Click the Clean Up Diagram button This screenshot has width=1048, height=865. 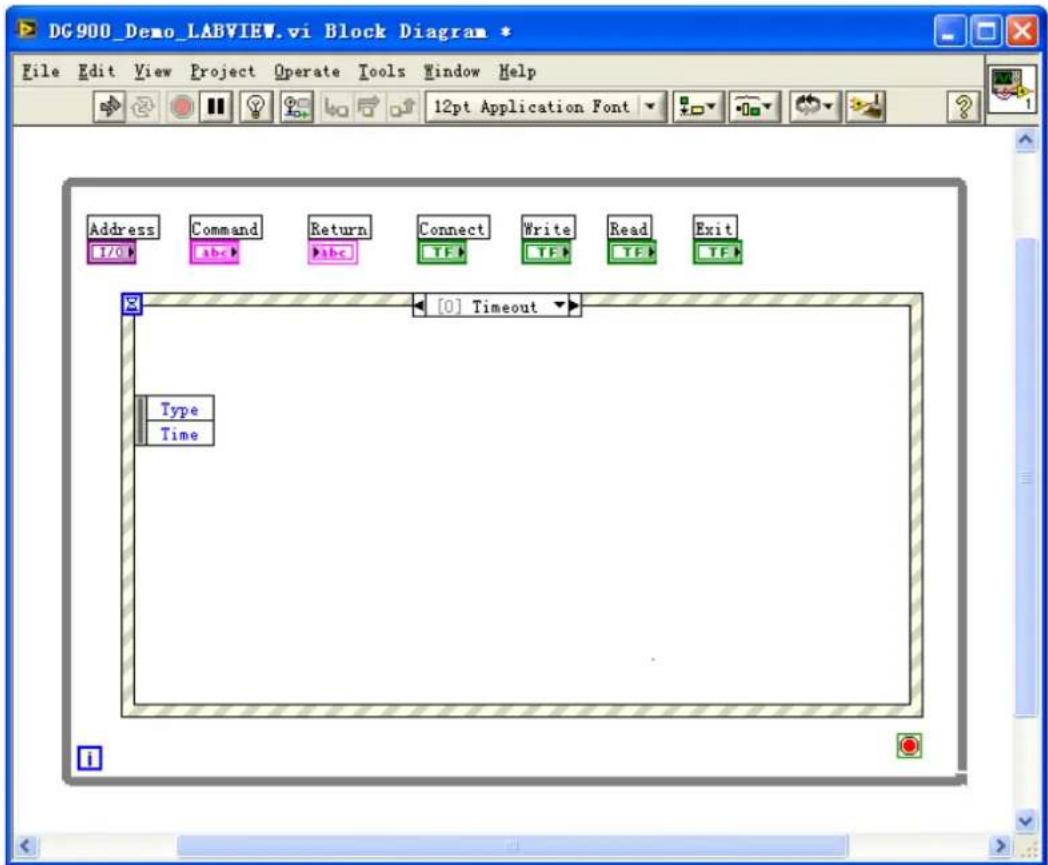(x=866, y=107)
